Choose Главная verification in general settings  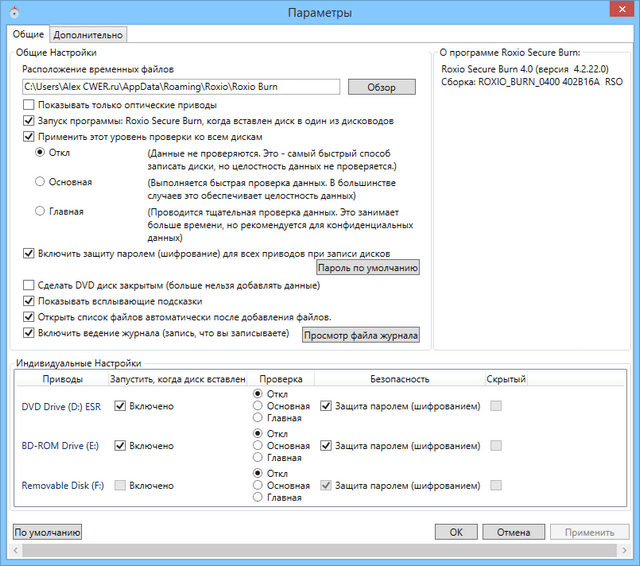(40, 211)
